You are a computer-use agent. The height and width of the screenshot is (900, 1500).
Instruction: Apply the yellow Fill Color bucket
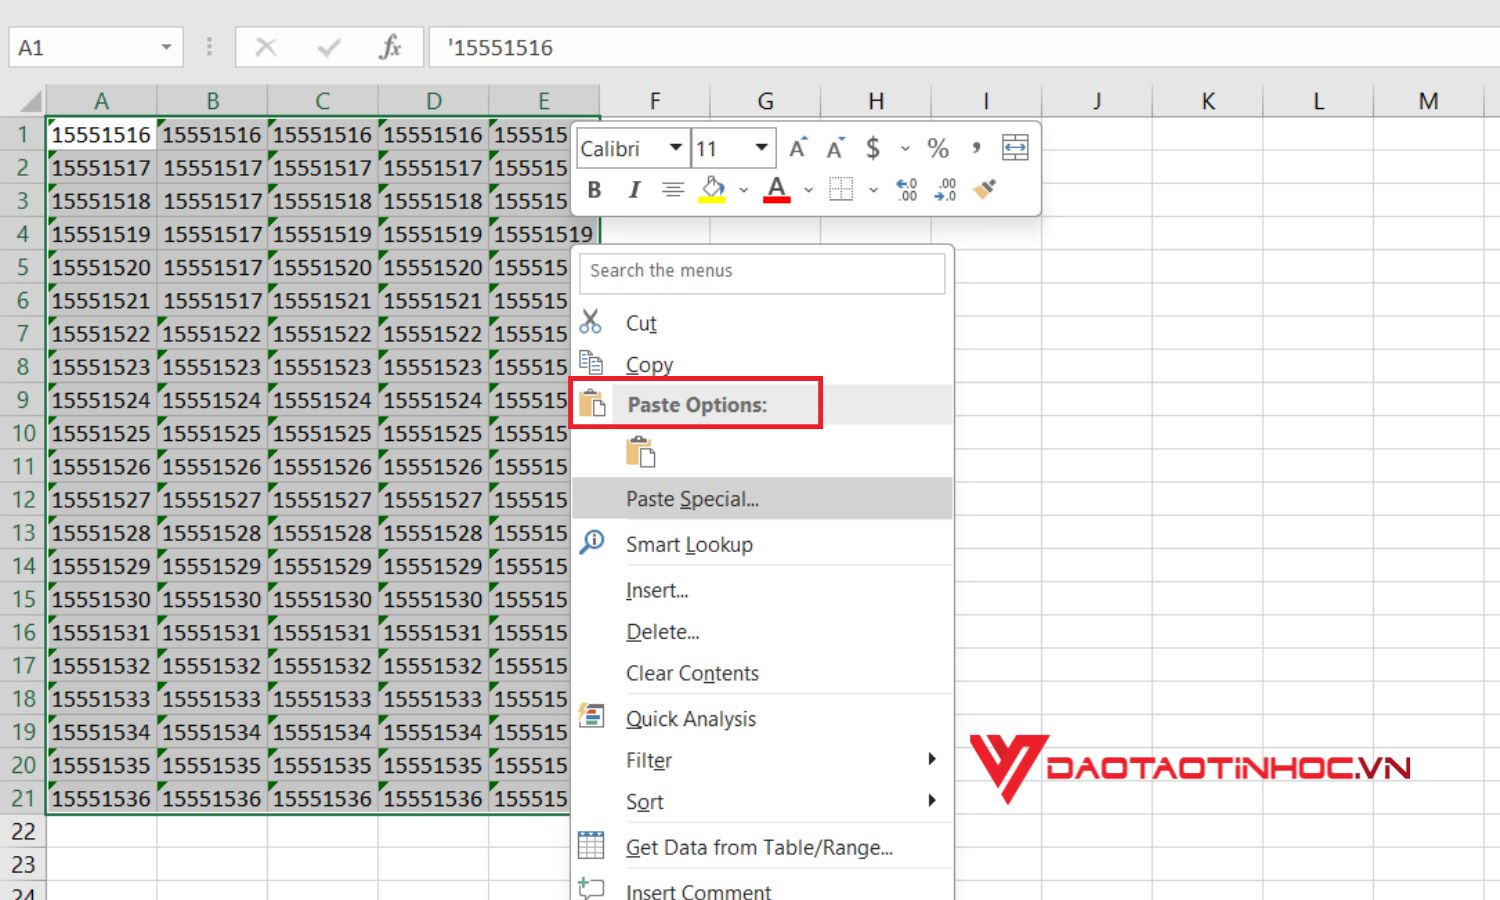(712, 190)
